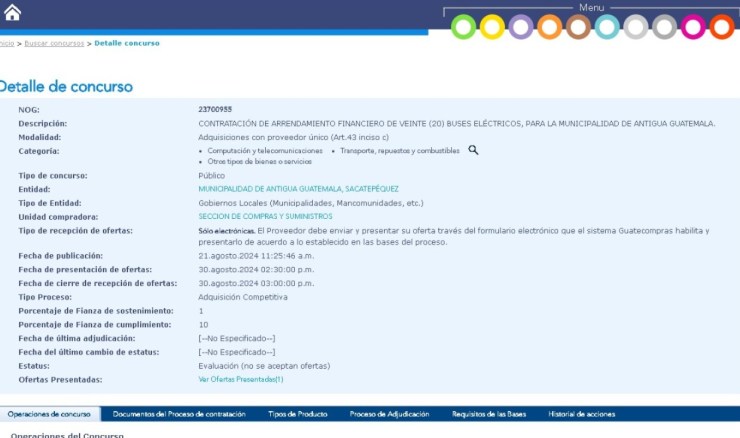The height and width of the screenshot is (438, 740).
Task: Click the Público concurso type value
Action: pos(211,176)
